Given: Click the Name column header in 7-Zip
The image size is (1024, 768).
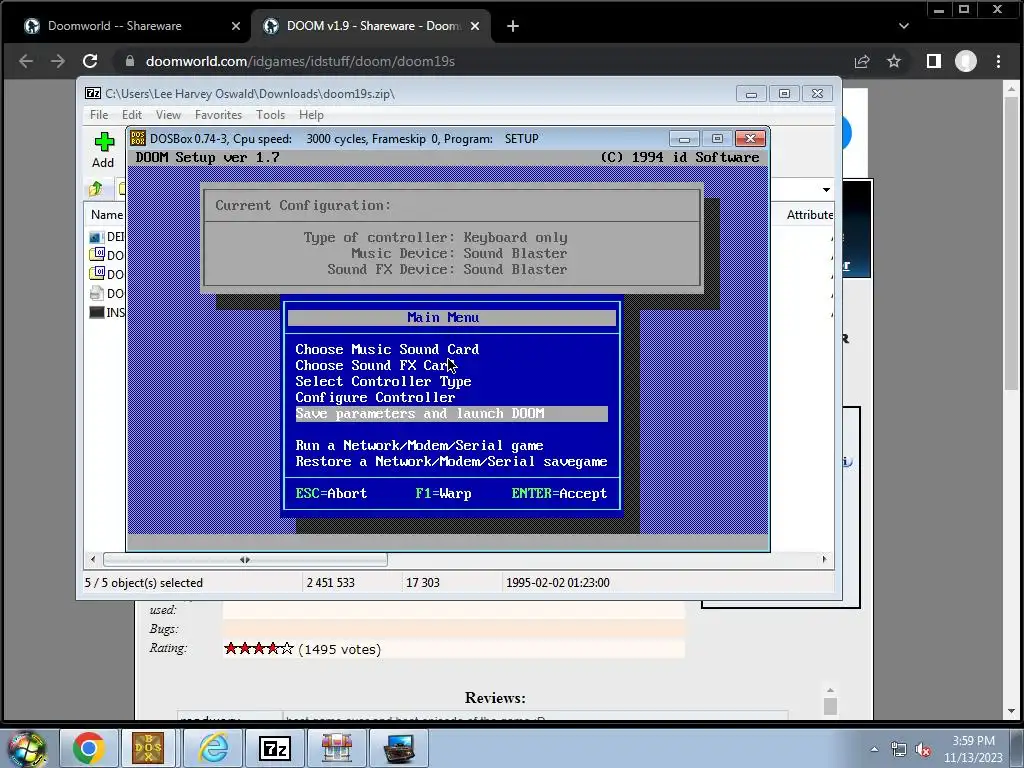Looking at the screenshot, I should tap(106, 215).
